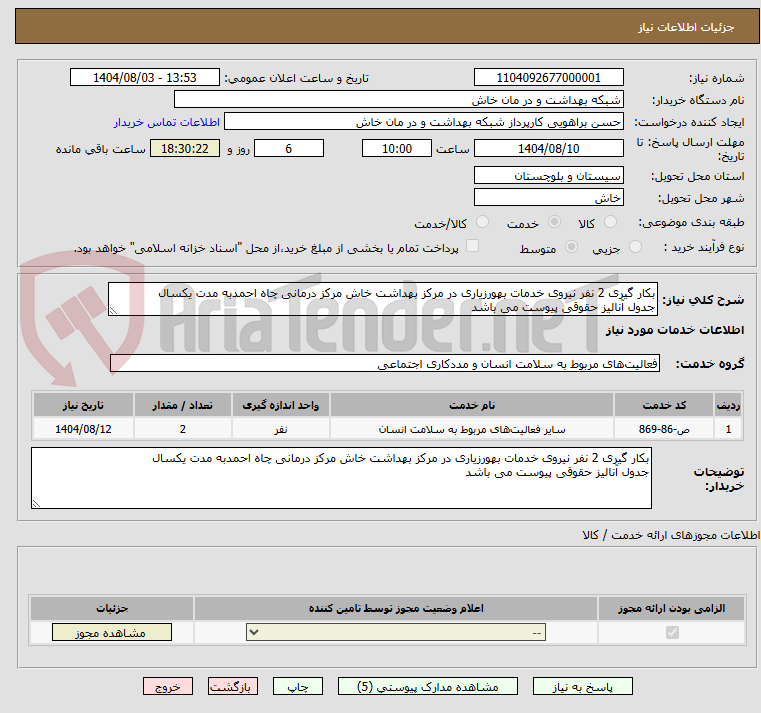
Task: Open the license status dropdown
Action: coord(396,632)
